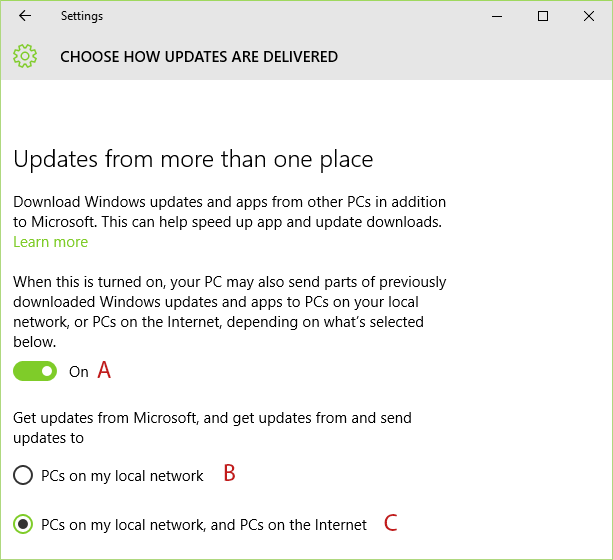Screen dimensions: 613x560
Task: Turn off the updates from other PCs toggle
Action: 35,371
